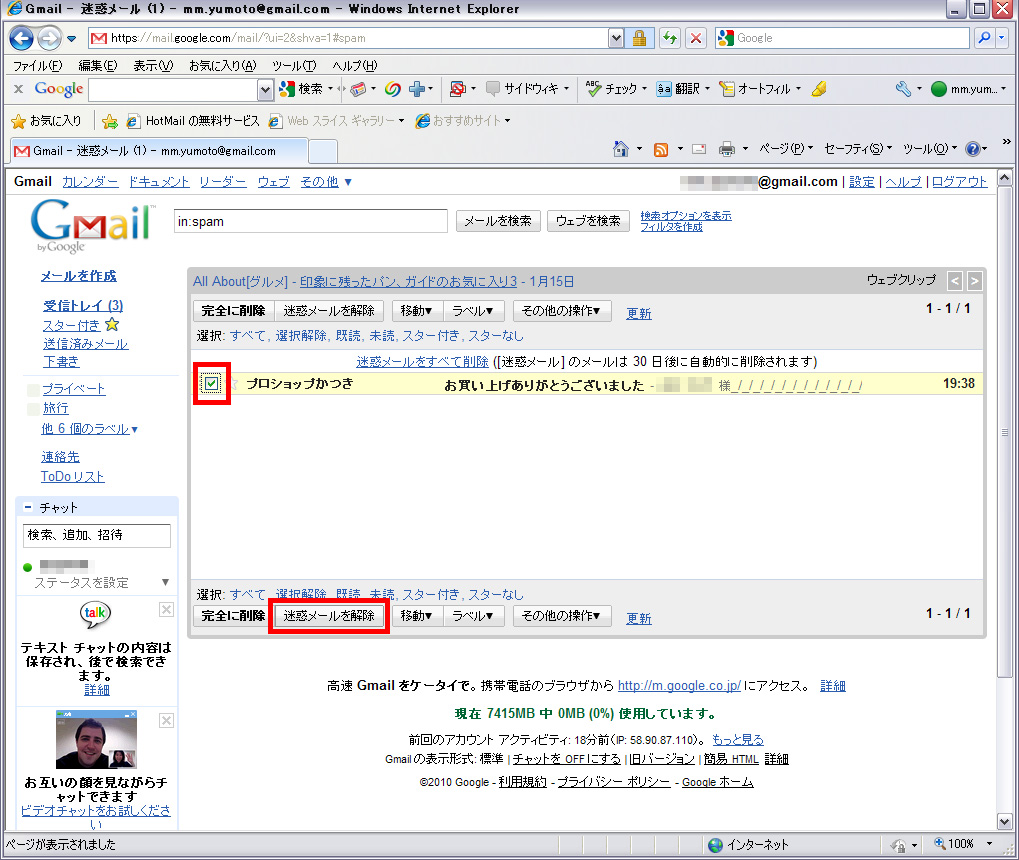Click the star icon next to スター付き

[x=112, y=324]
